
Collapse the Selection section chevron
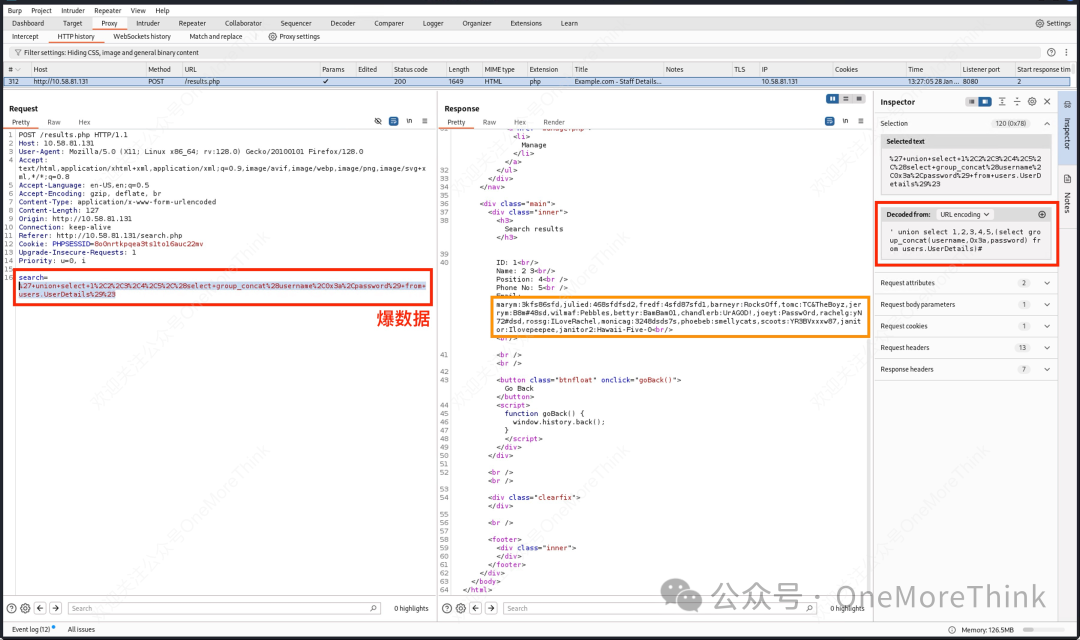pyautogui.click(x=1047, y=123)
